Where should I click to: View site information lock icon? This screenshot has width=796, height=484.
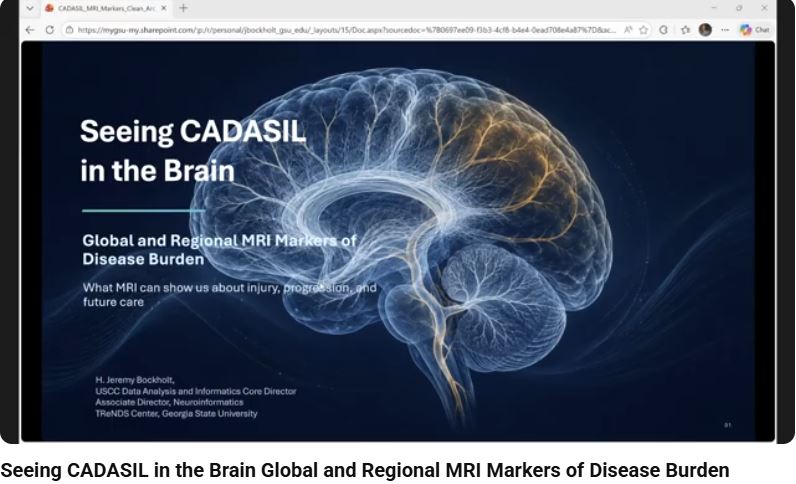(69, 30)
